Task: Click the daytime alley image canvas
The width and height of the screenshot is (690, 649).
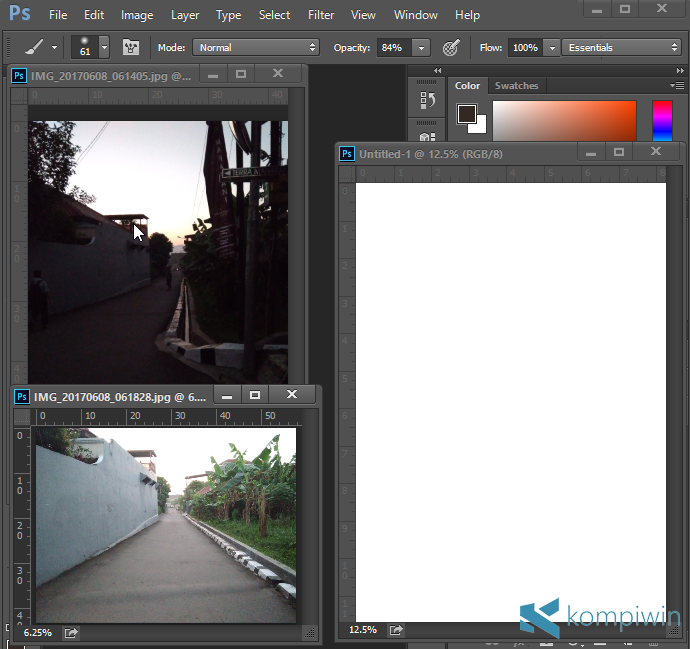Action: pos(166,525)
